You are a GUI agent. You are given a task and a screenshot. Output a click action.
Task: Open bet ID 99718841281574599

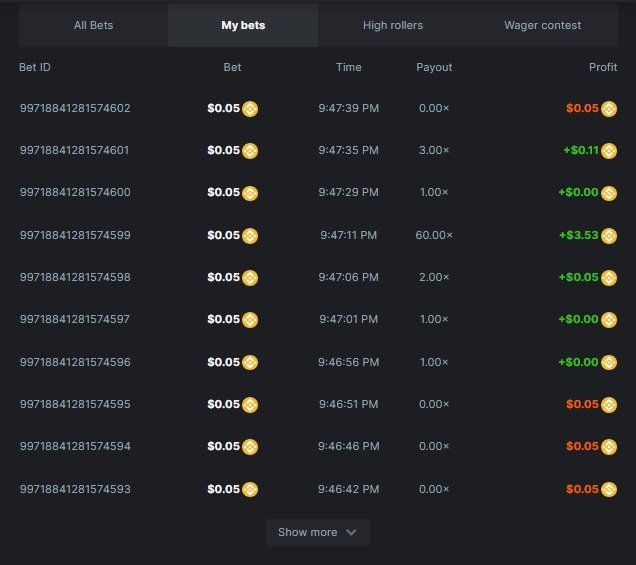coord(75,235)
